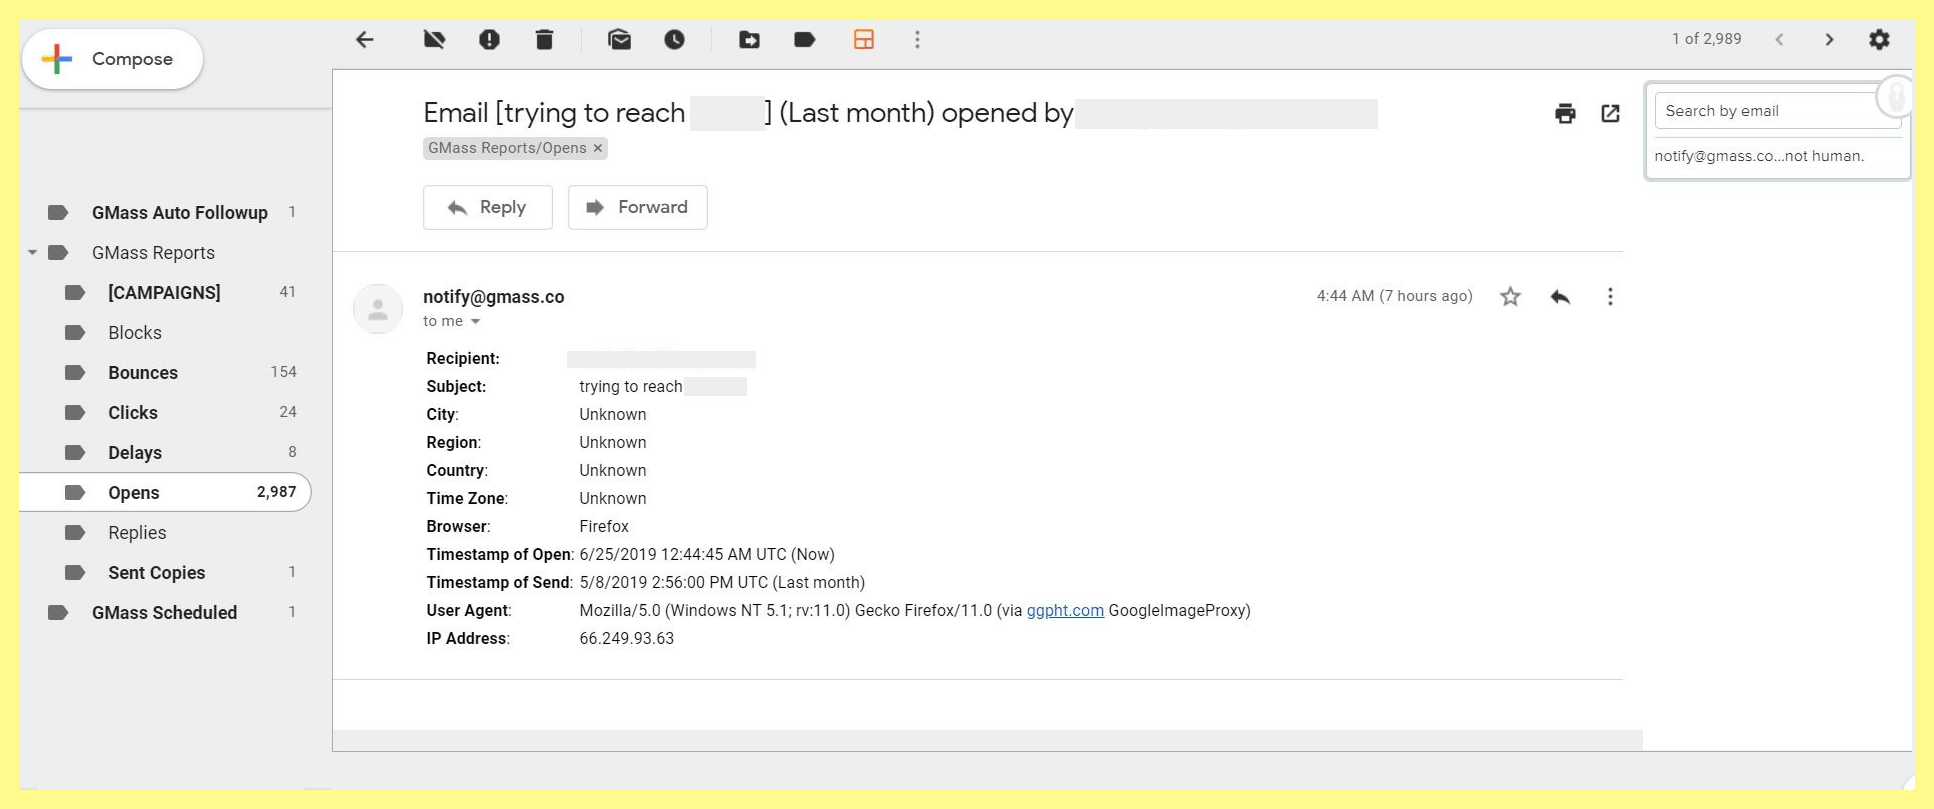Click the orange GMass layout icon
The image size is (1934, 809).
click(864, 40)
